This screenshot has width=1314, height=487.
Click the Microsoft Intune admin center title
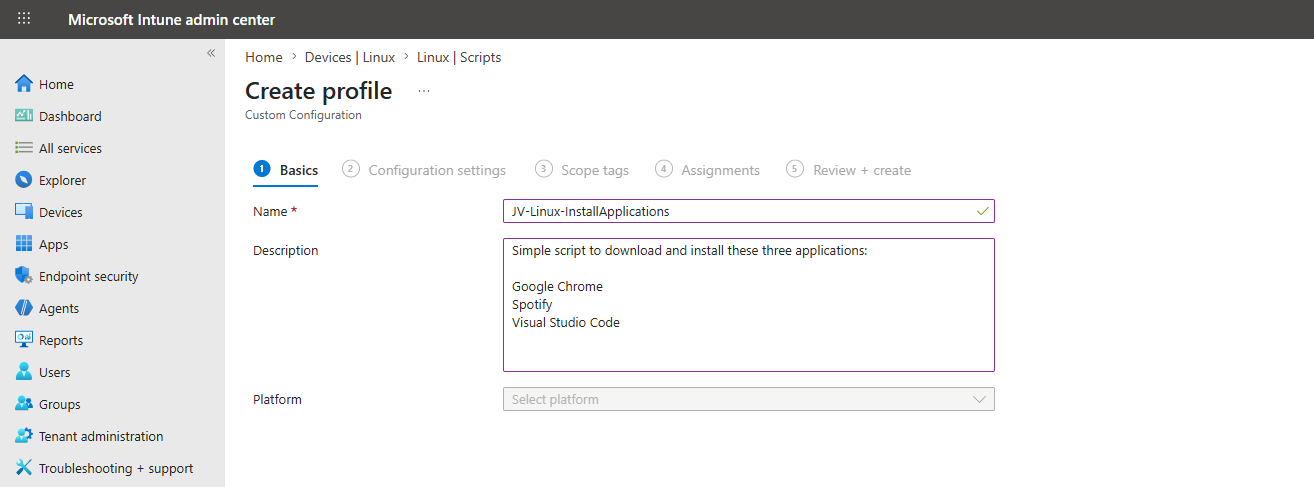click(171, 19)
